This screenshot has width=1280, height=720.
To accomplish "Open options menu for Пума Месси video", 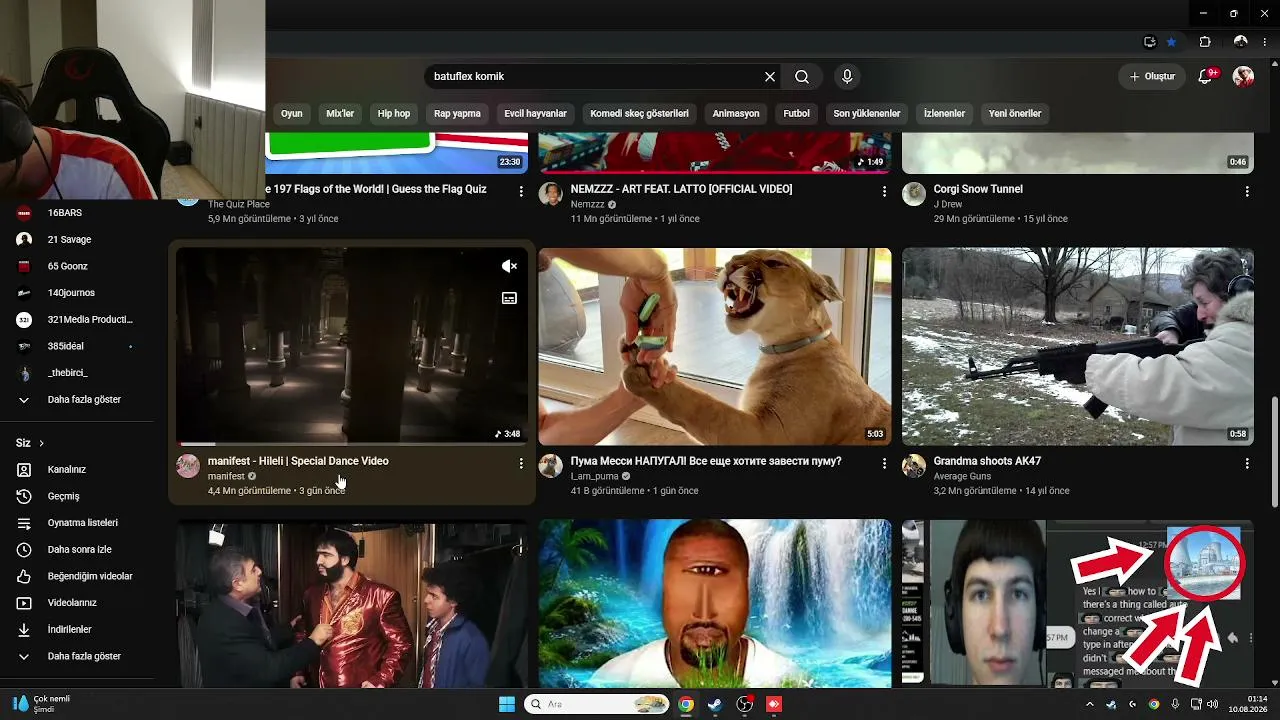I will [x=884, y=464].
